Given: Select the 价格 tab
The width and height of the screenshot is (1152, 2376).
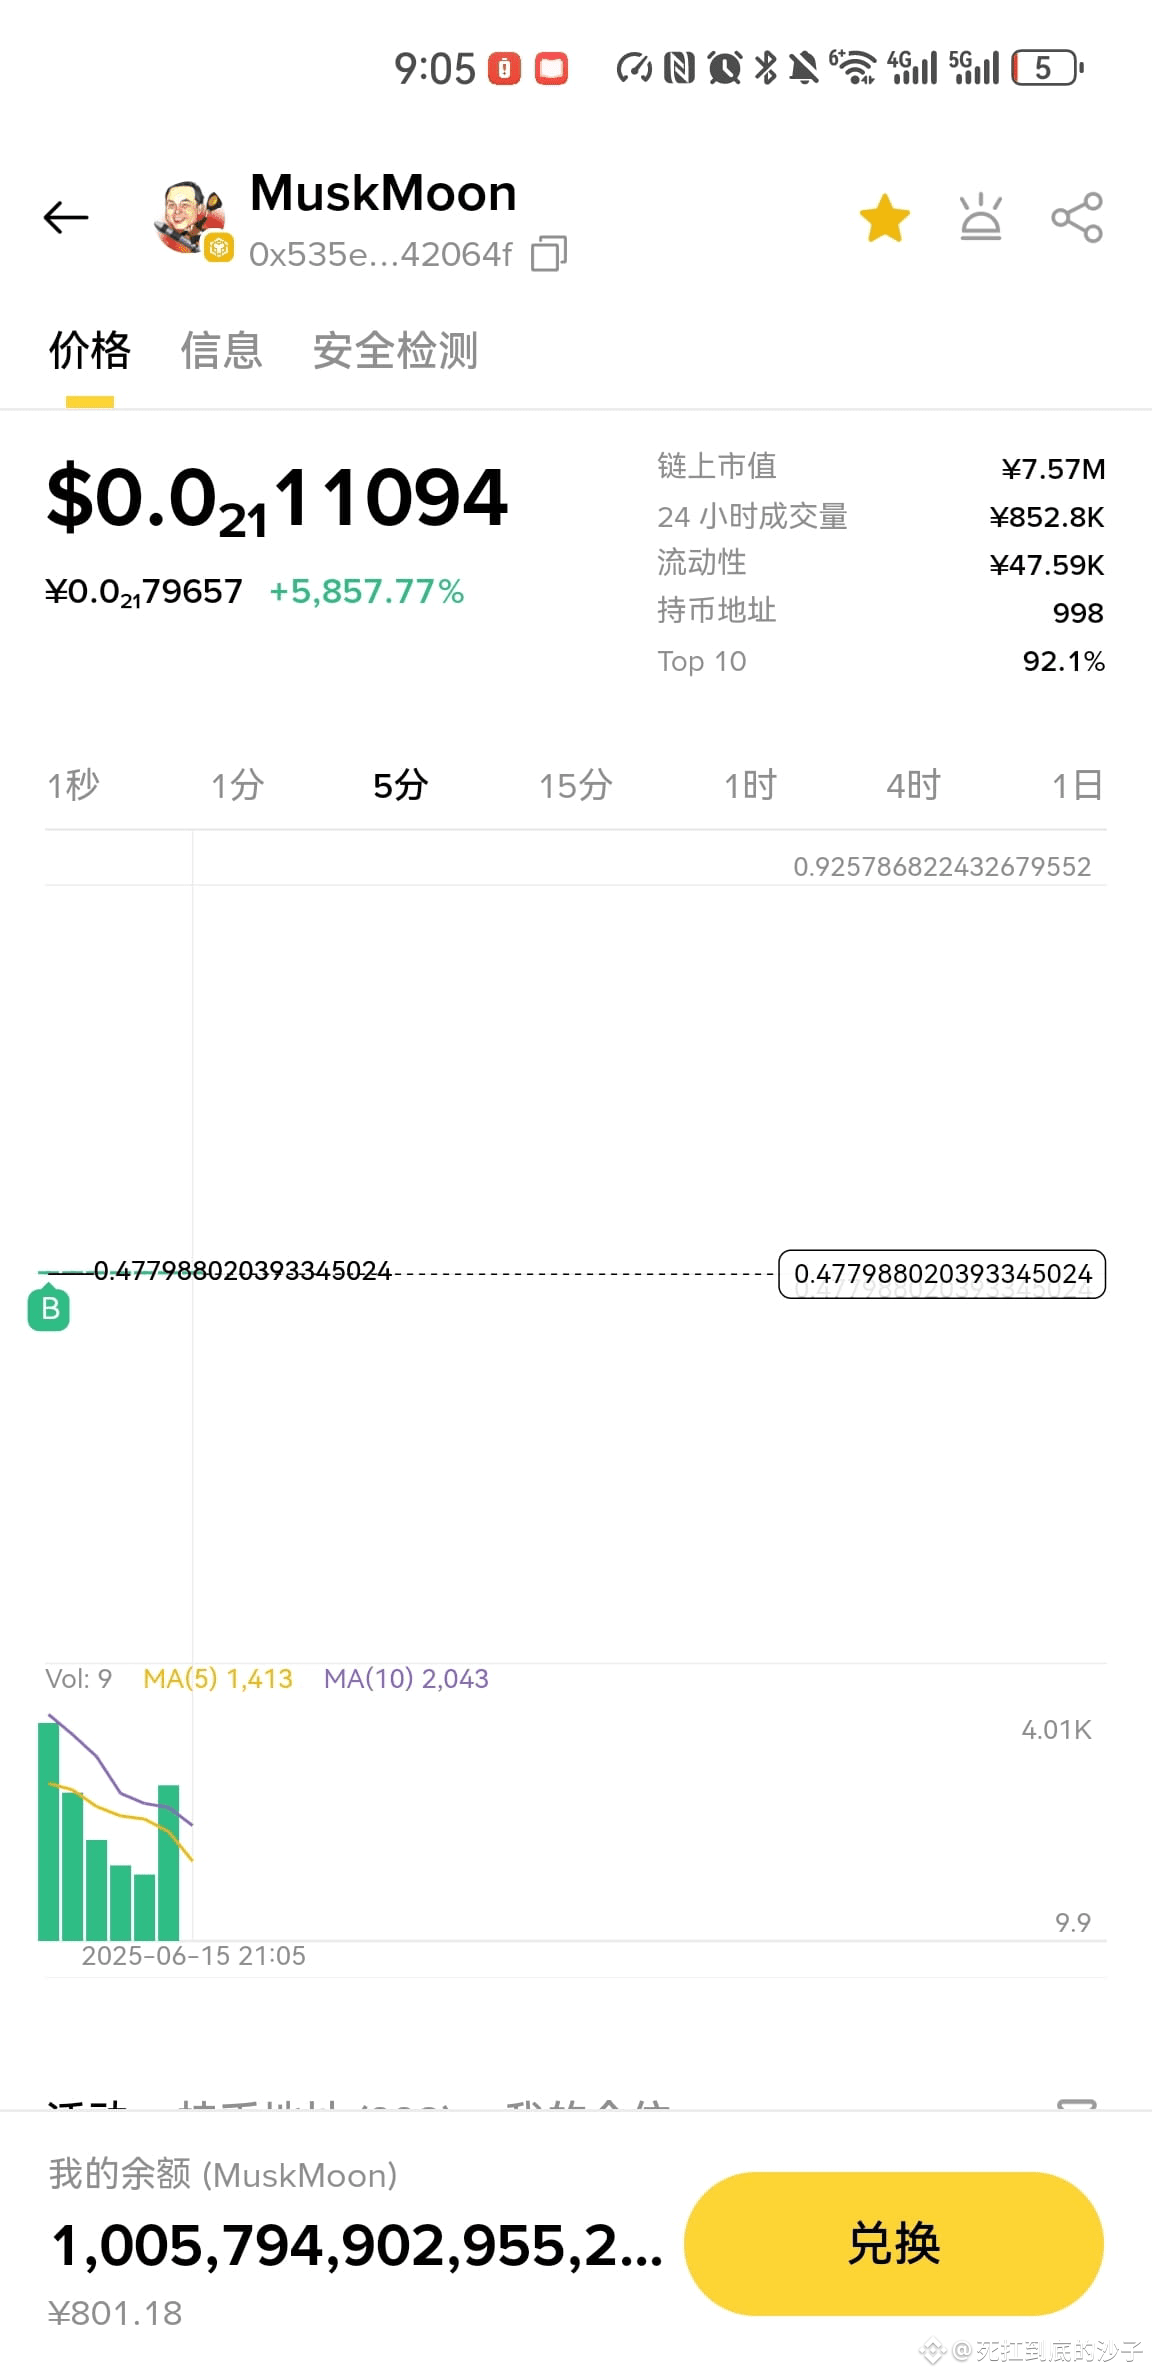Looking at the screenshot, I should [90, 351].
